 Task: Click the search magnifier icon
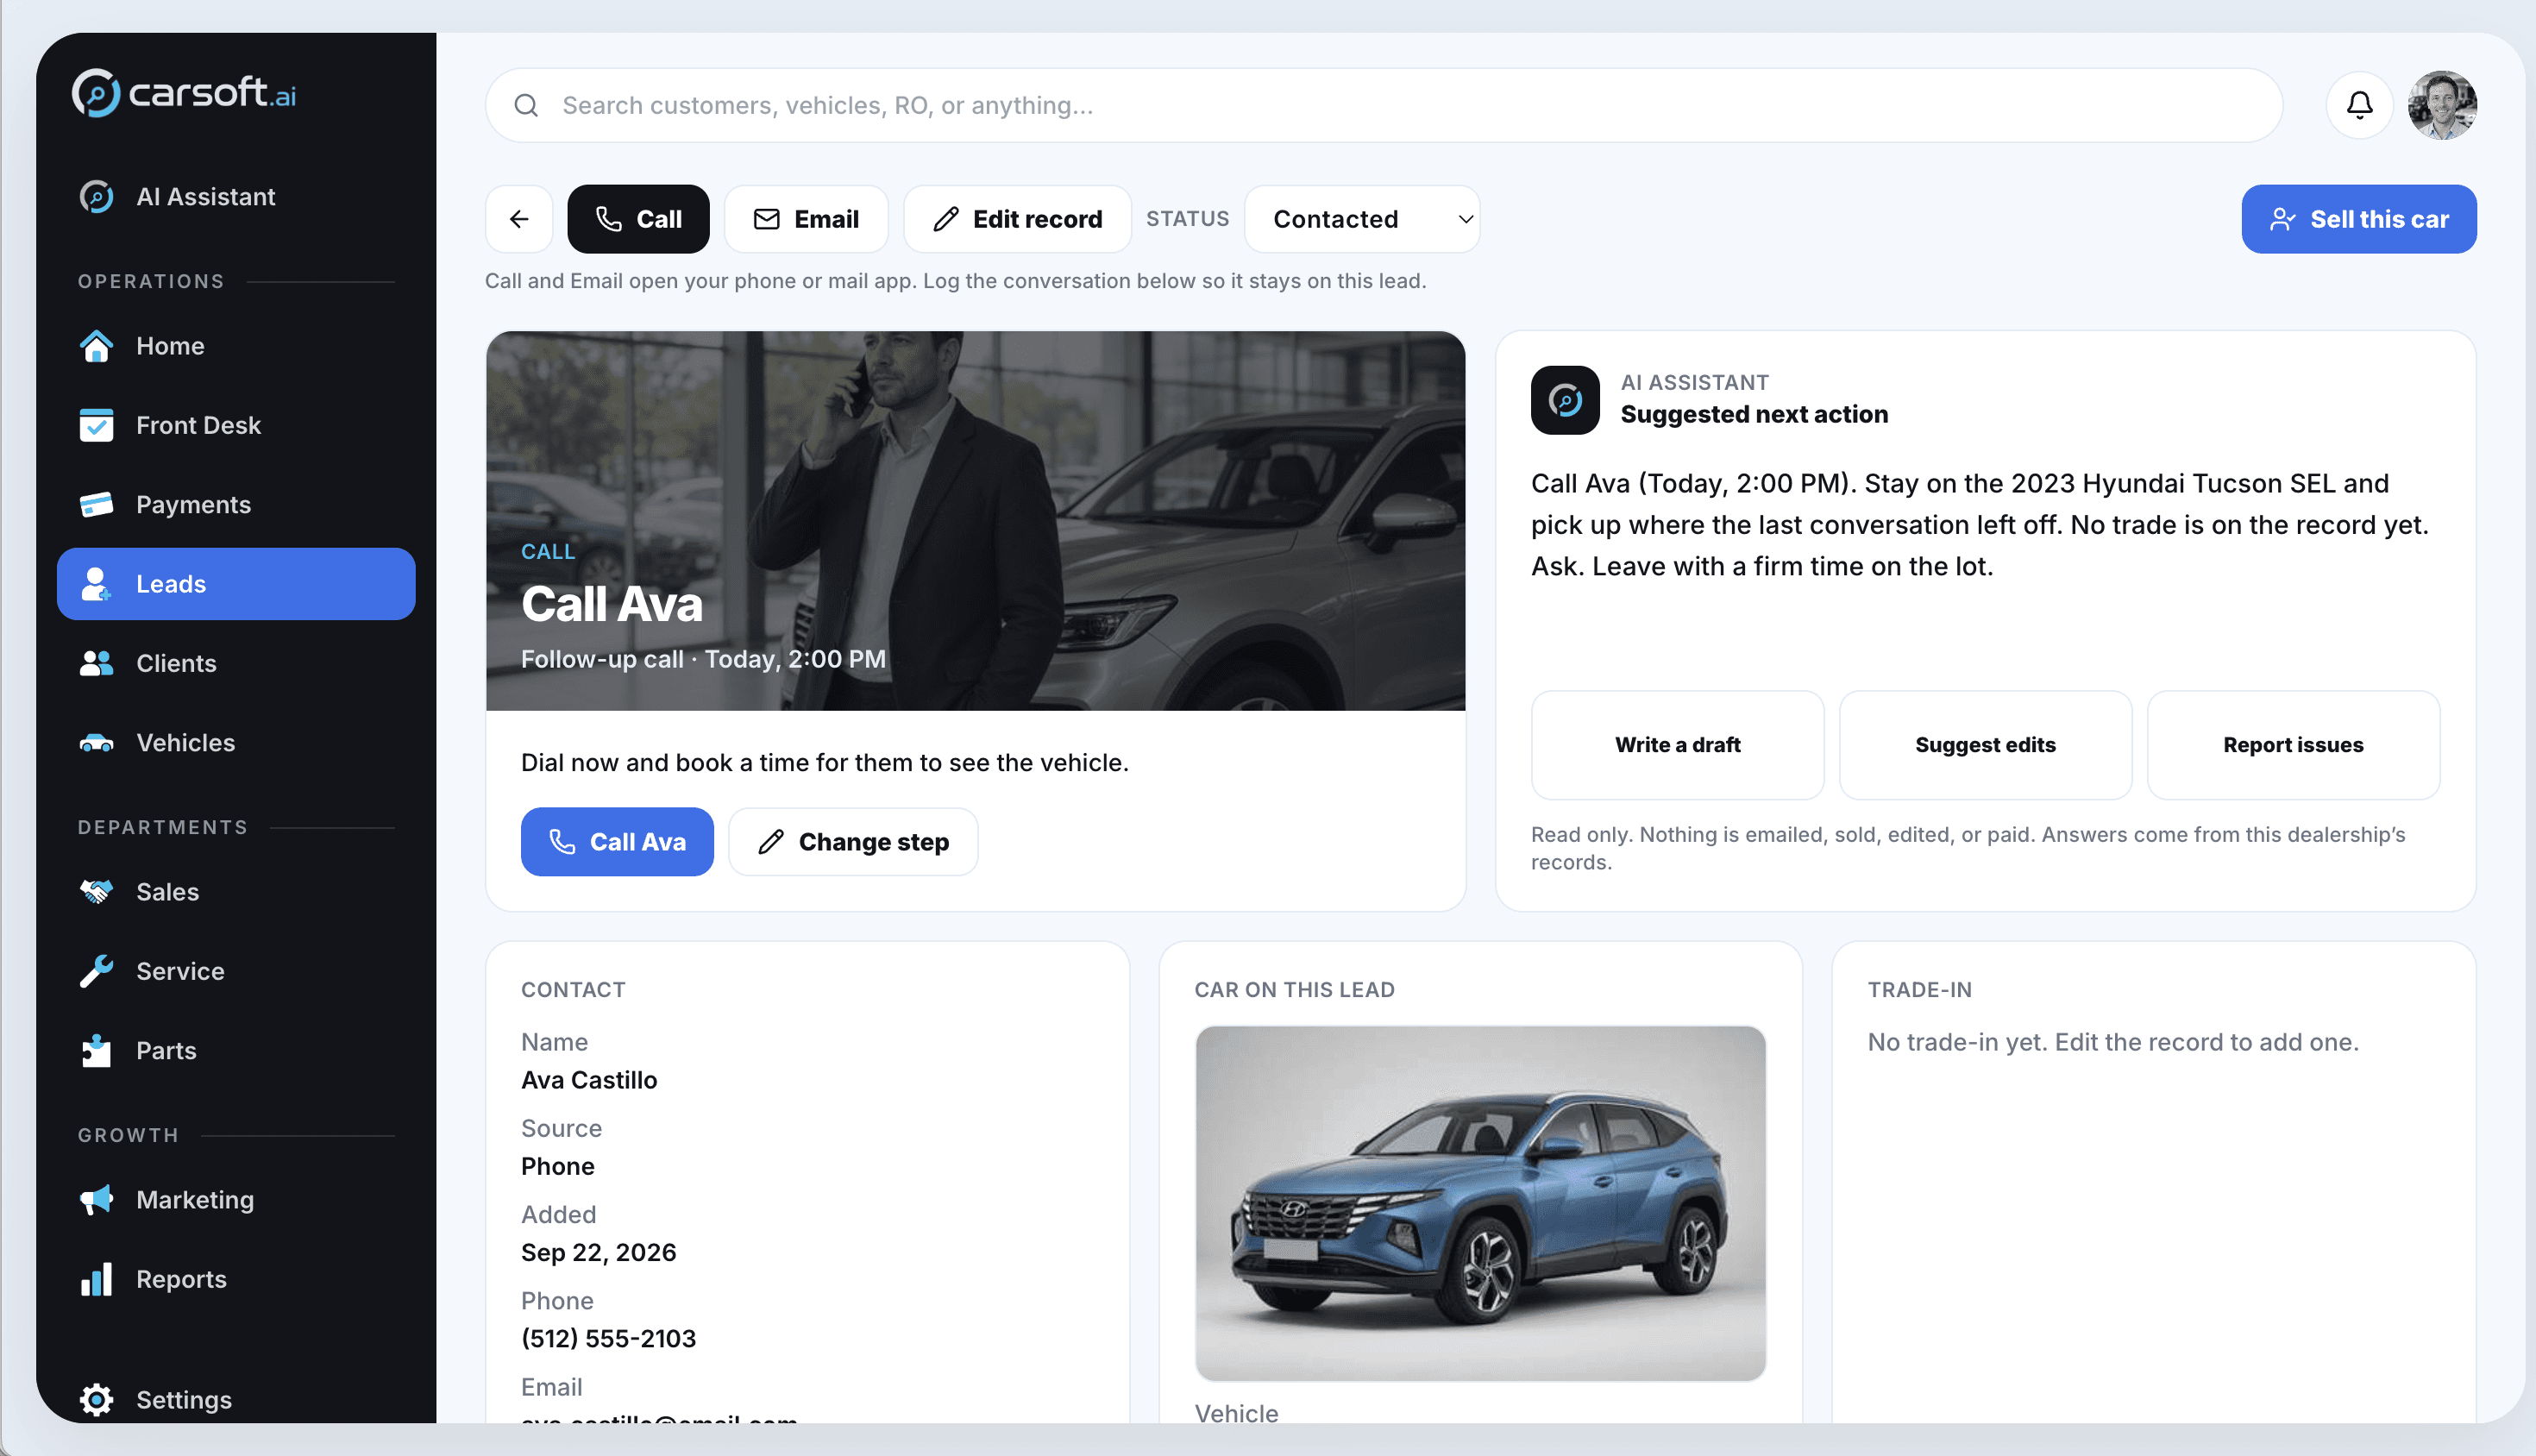526,105
